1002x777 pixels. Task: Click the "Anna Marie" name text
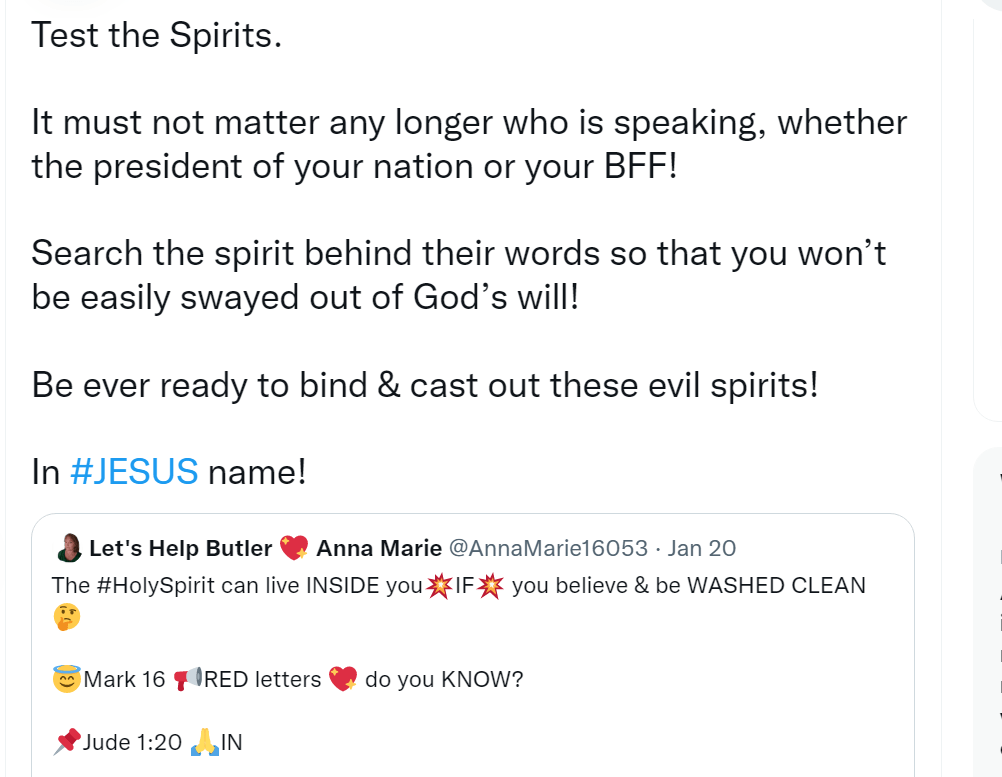379,548
